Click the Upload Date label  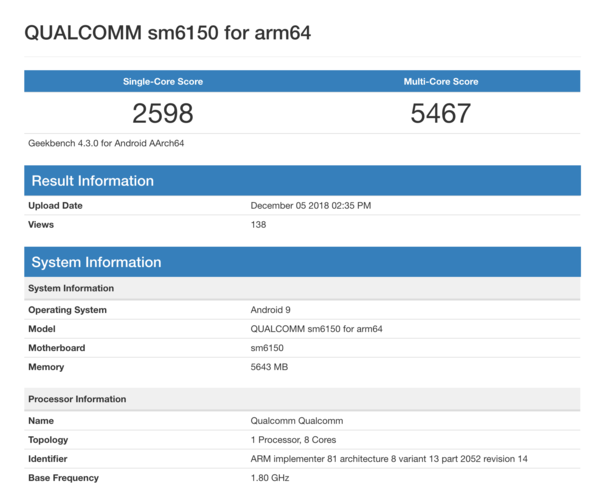(55, 206)
